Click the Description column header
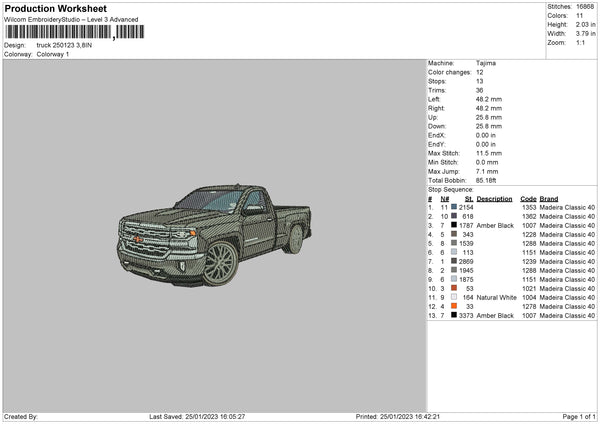This screenshot has height=424, width=600. pos(495,198)
